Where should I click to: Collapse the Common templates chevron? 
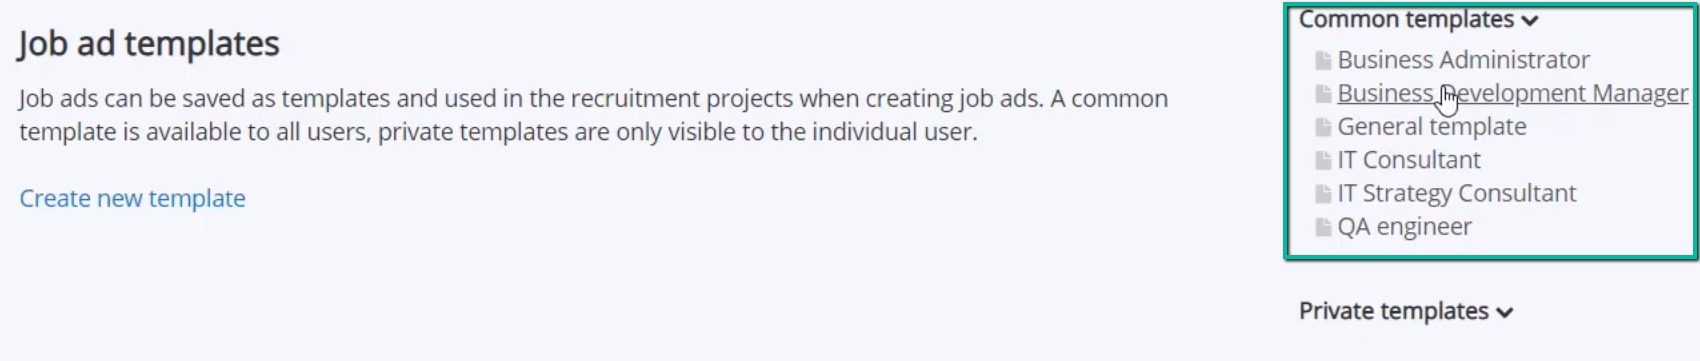(1530, 21)
